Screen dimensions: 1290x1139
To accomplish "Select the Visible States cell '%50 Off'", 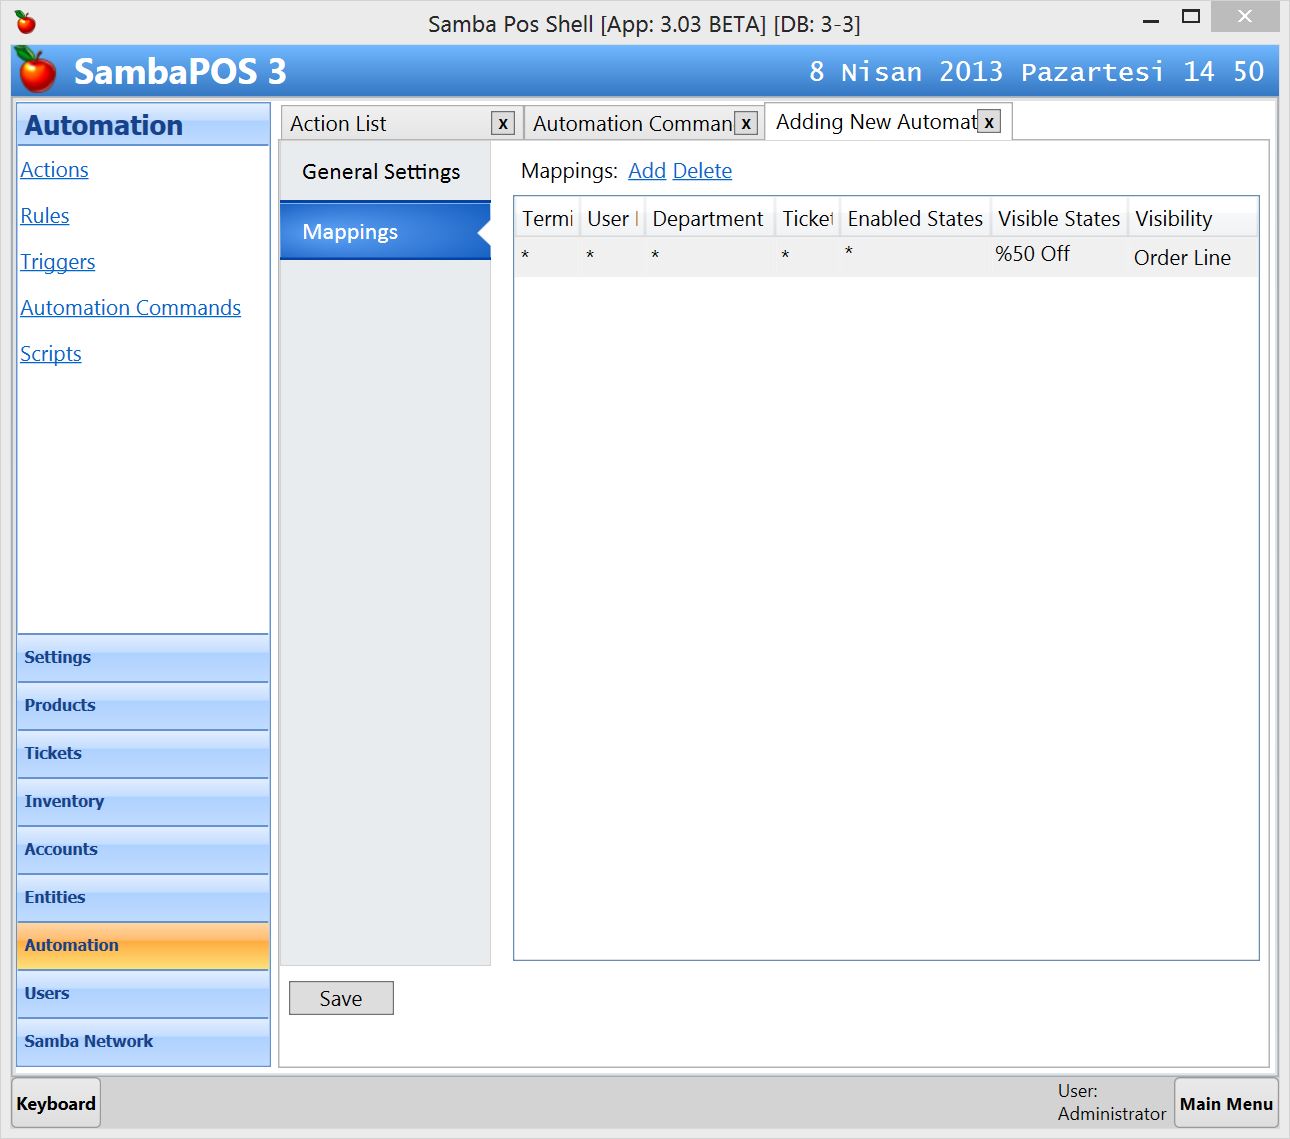I will (1033, 255).
